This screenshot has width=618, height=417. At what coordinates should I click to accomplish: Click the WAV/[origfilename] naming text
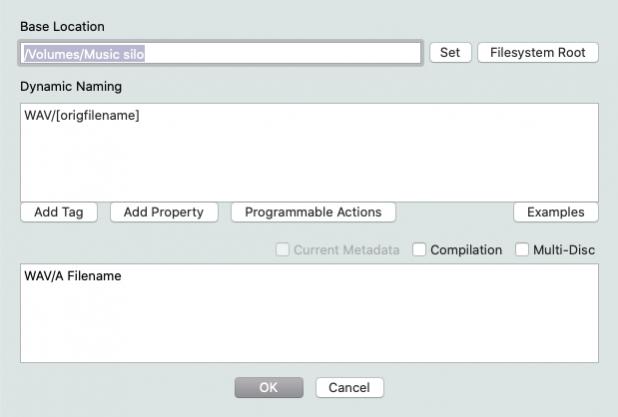click(x=82, y=116)
